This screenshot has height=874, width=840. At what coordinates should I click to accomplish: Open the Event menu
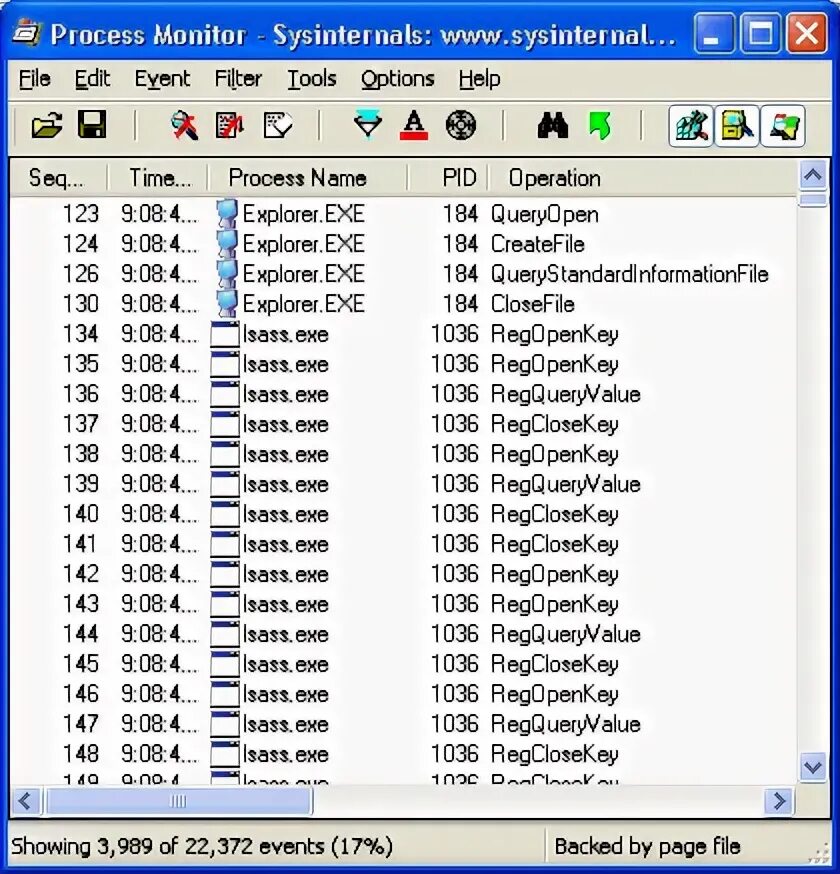(162, 79)
